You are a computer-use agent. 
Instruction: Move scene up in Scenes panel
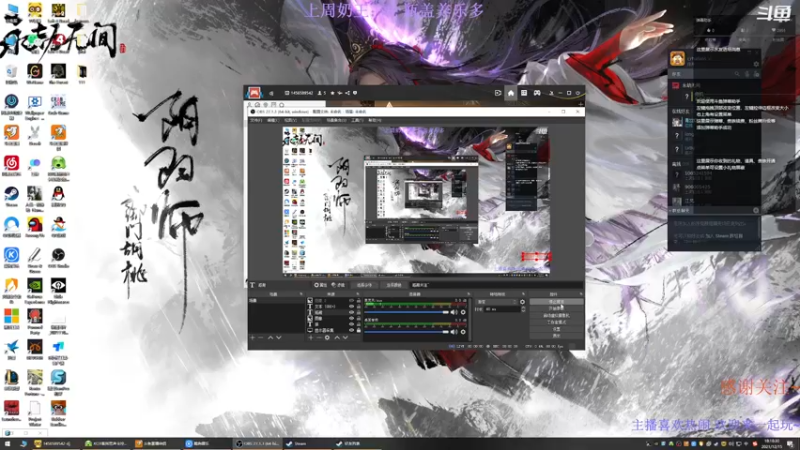click(270, 337)
